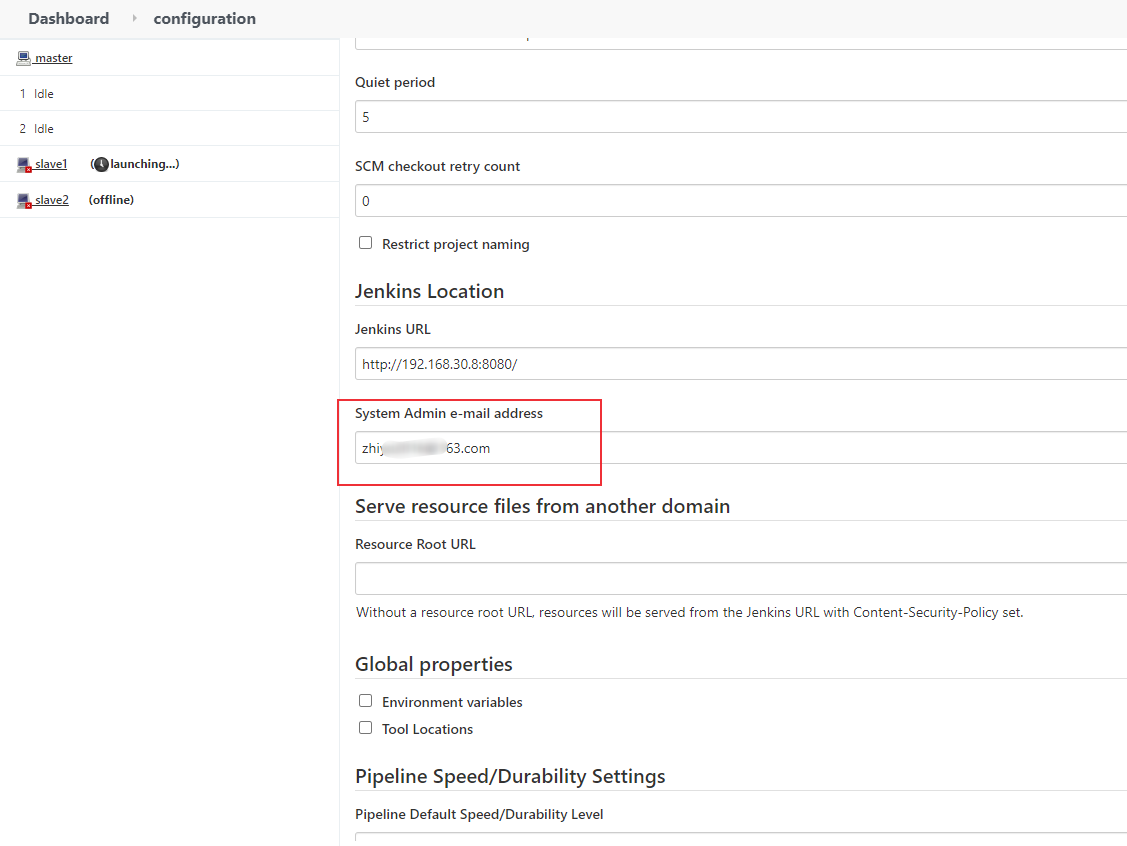The image size is (1127, 846).
Task: Click the slave1 node computer icon
Action: tap(22, 163)
